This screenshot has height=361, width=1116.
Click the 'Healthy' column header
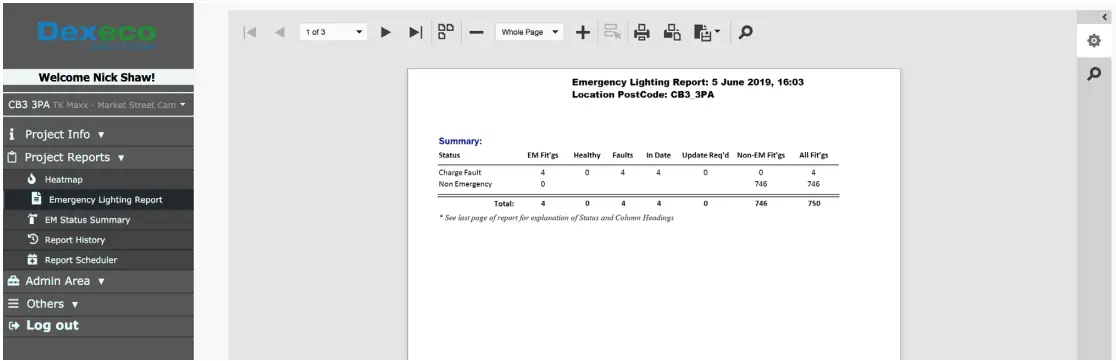click(x=587, y=155)
